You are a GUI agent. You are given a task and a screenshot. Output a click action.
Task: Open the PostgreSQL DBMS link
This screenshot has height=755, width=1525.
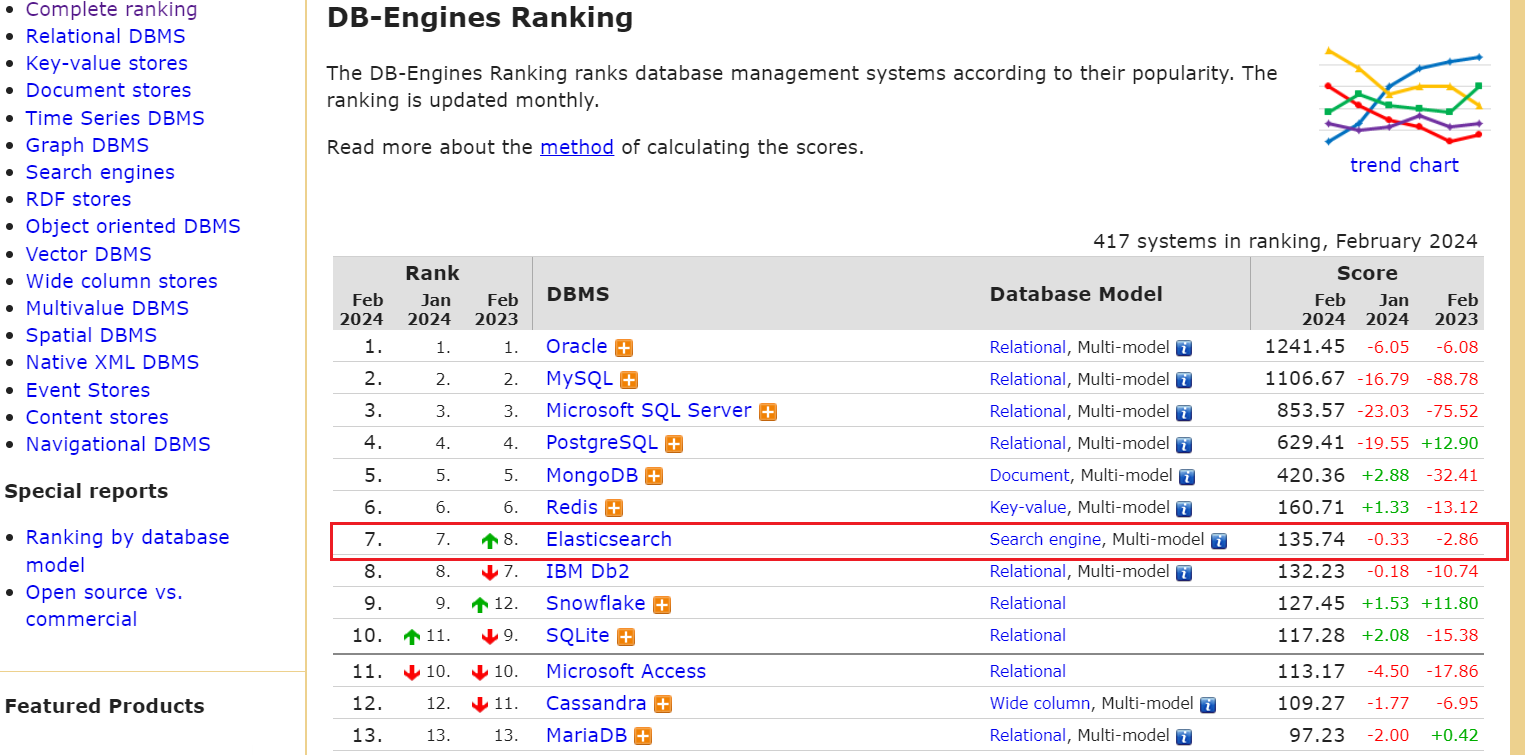click(x=602, y=443)
